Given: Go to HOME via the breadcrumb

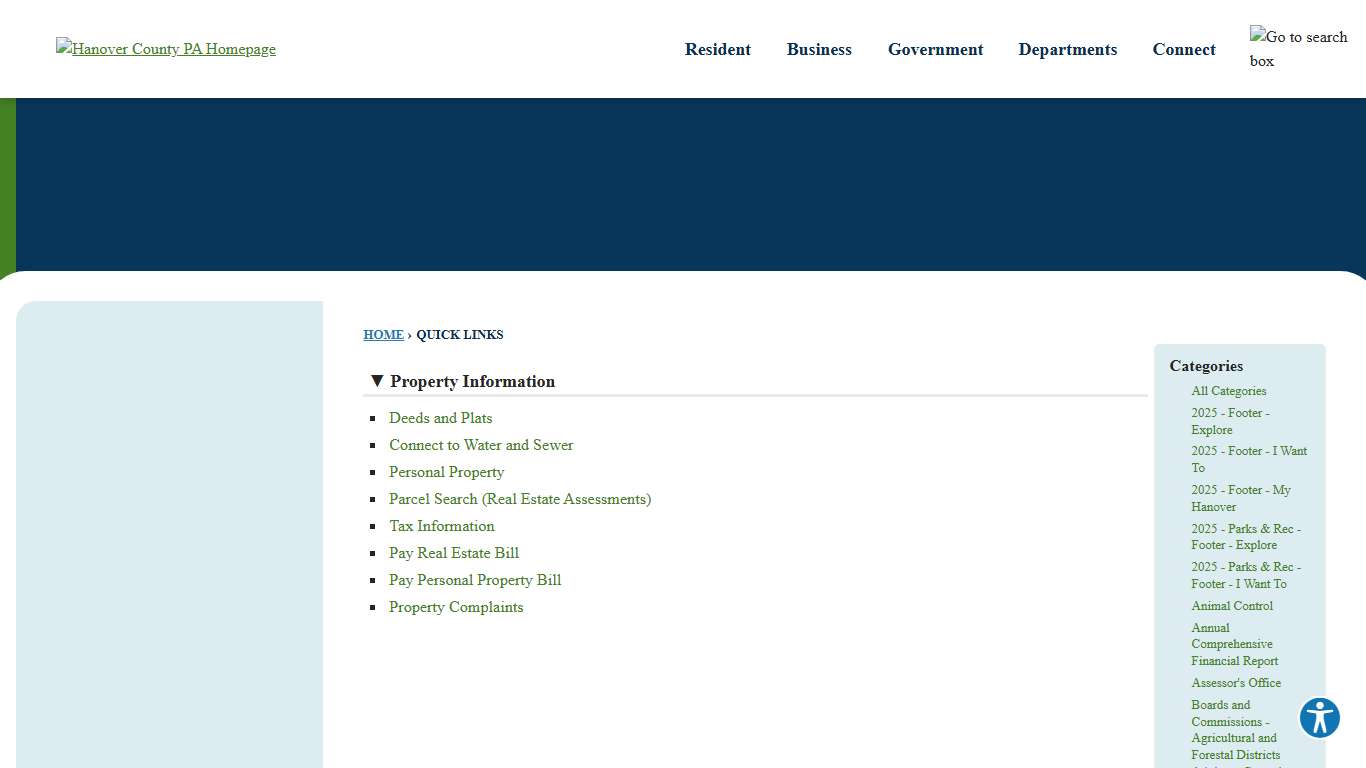Looking at the screenshot, I should coord(383,335).
